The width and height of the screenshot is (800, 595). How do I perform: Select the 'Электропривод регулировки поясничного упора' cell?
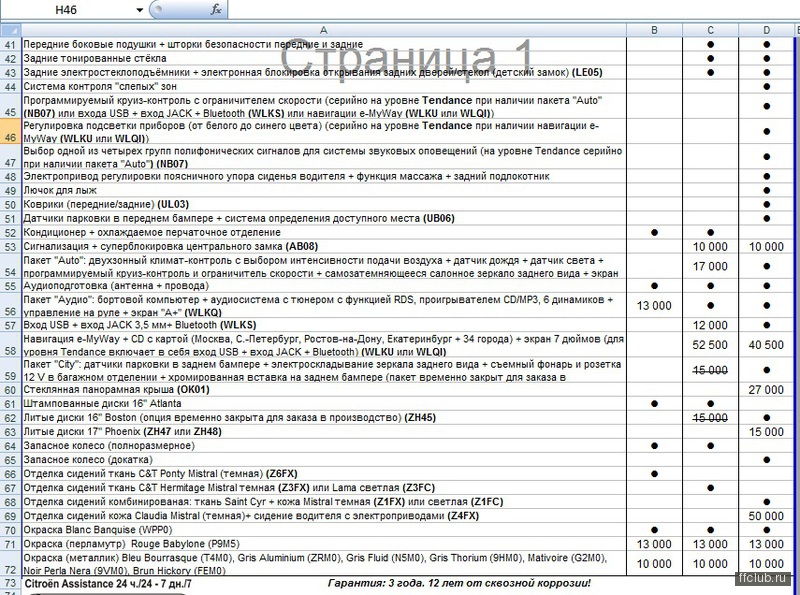[324, 176]
